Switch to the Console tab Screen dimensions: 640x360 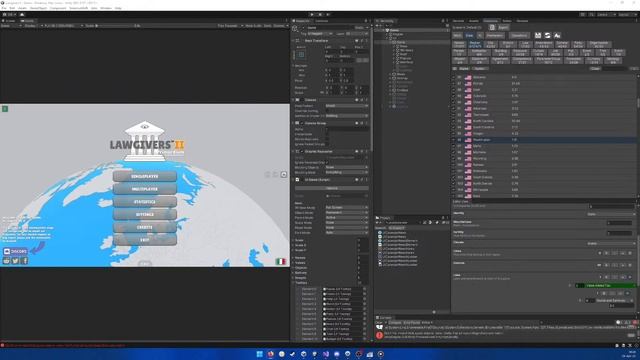384,318
